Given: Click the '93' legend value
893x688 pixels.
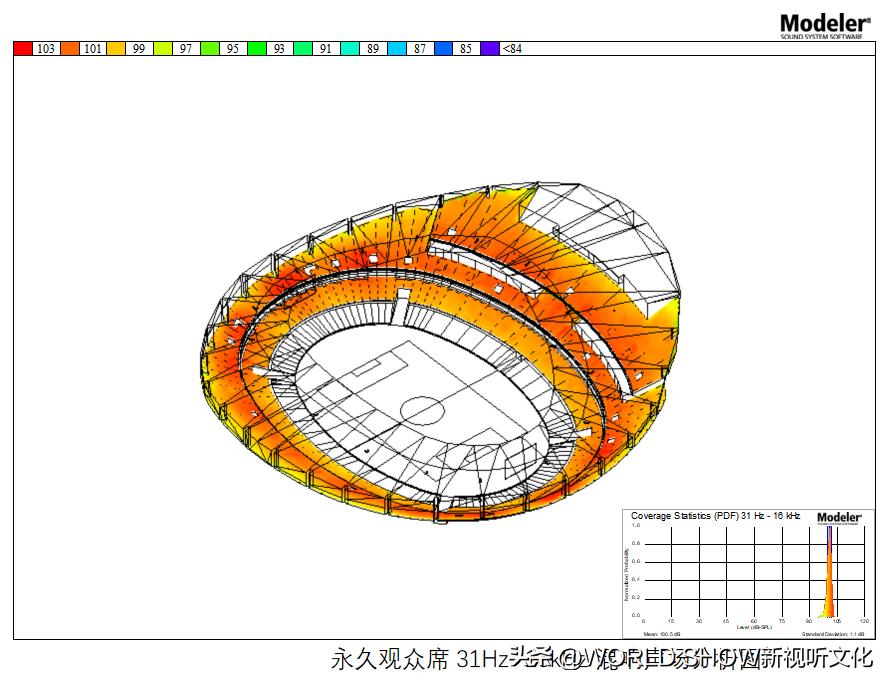Looking at the screenshot, I should 279,49.
